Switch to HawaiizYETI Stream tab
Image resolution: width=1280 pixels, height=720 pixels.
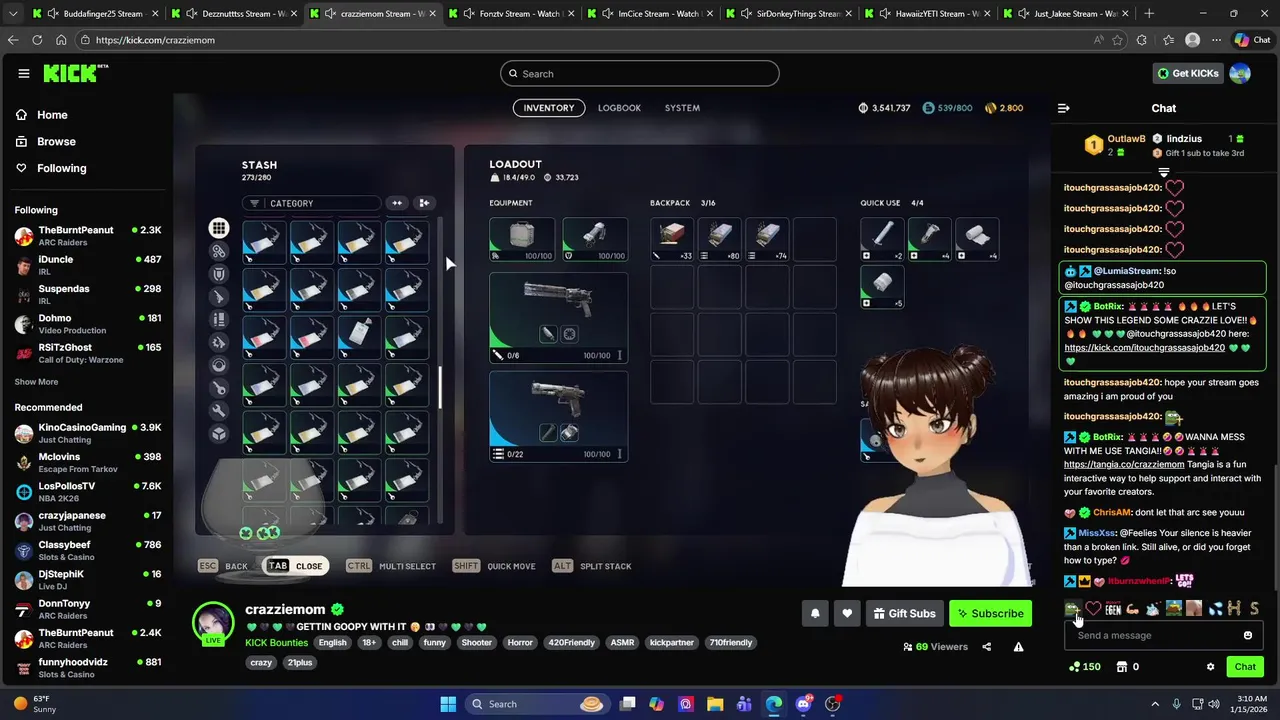click(x=928, y=14)
